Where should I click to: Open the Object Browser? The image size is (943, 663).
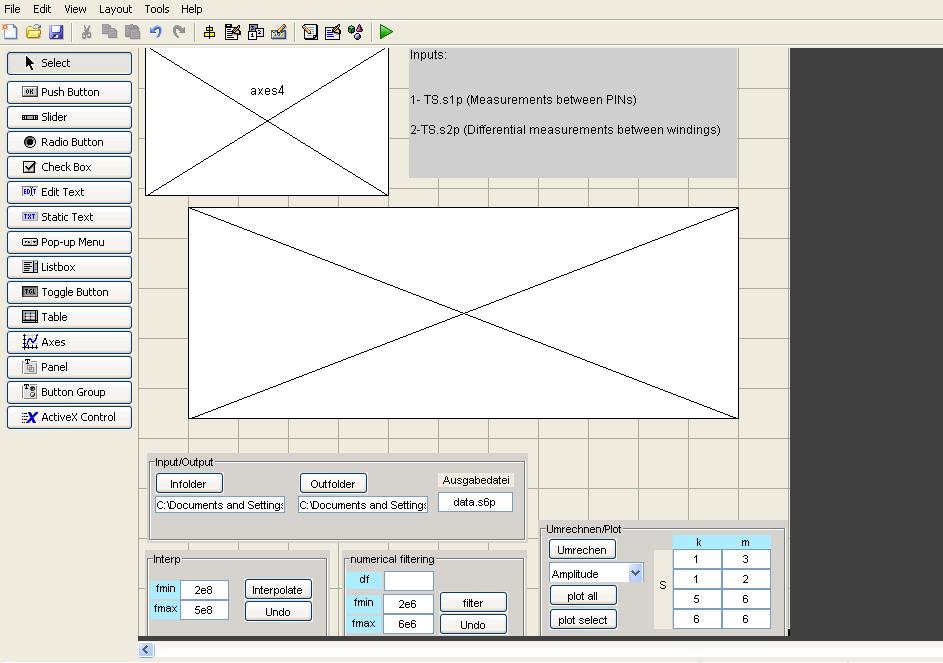(x=356, y=32)
